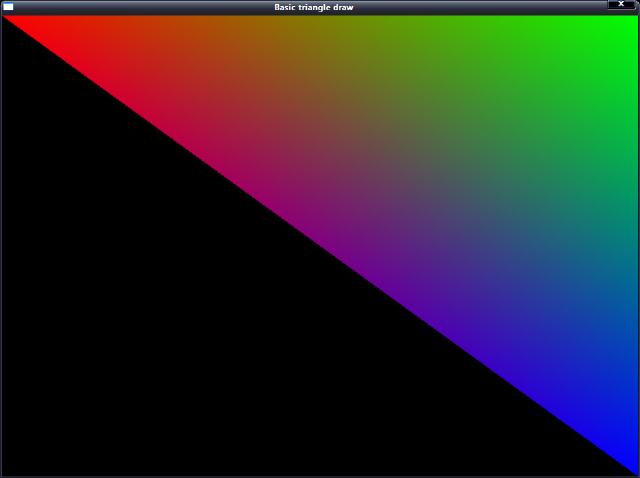Pick the bright green corner of the triangle
This screenshot has width=640, height=478.
(x=630, y=22)
